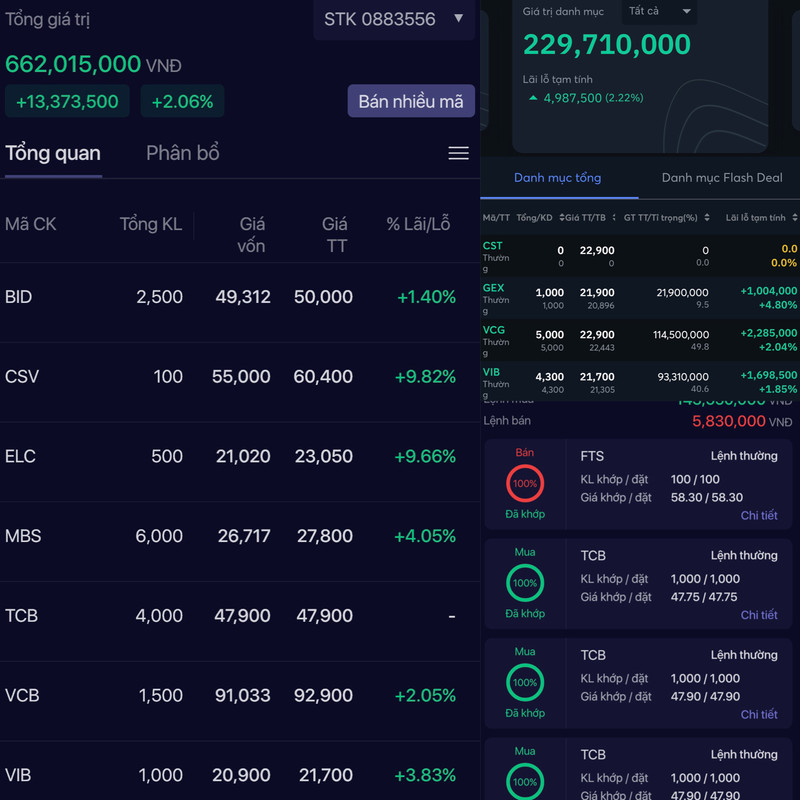The height and width of the screenshot is (800, 800).
Task: Tap the green 100% ring of TCB 47.75 order
Action: 525,583
